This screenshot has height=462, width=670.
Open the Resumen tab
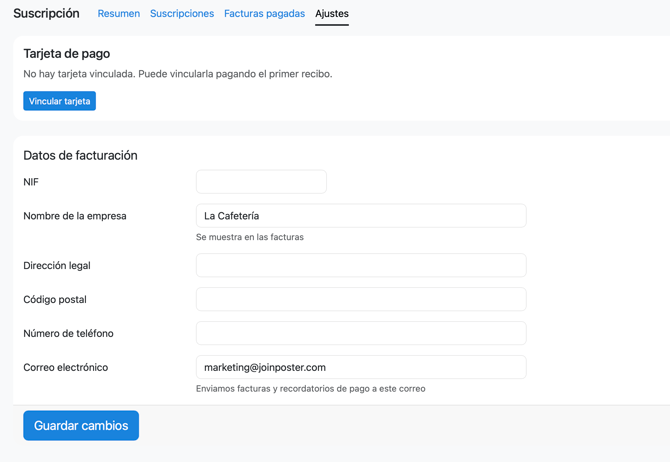118,14
